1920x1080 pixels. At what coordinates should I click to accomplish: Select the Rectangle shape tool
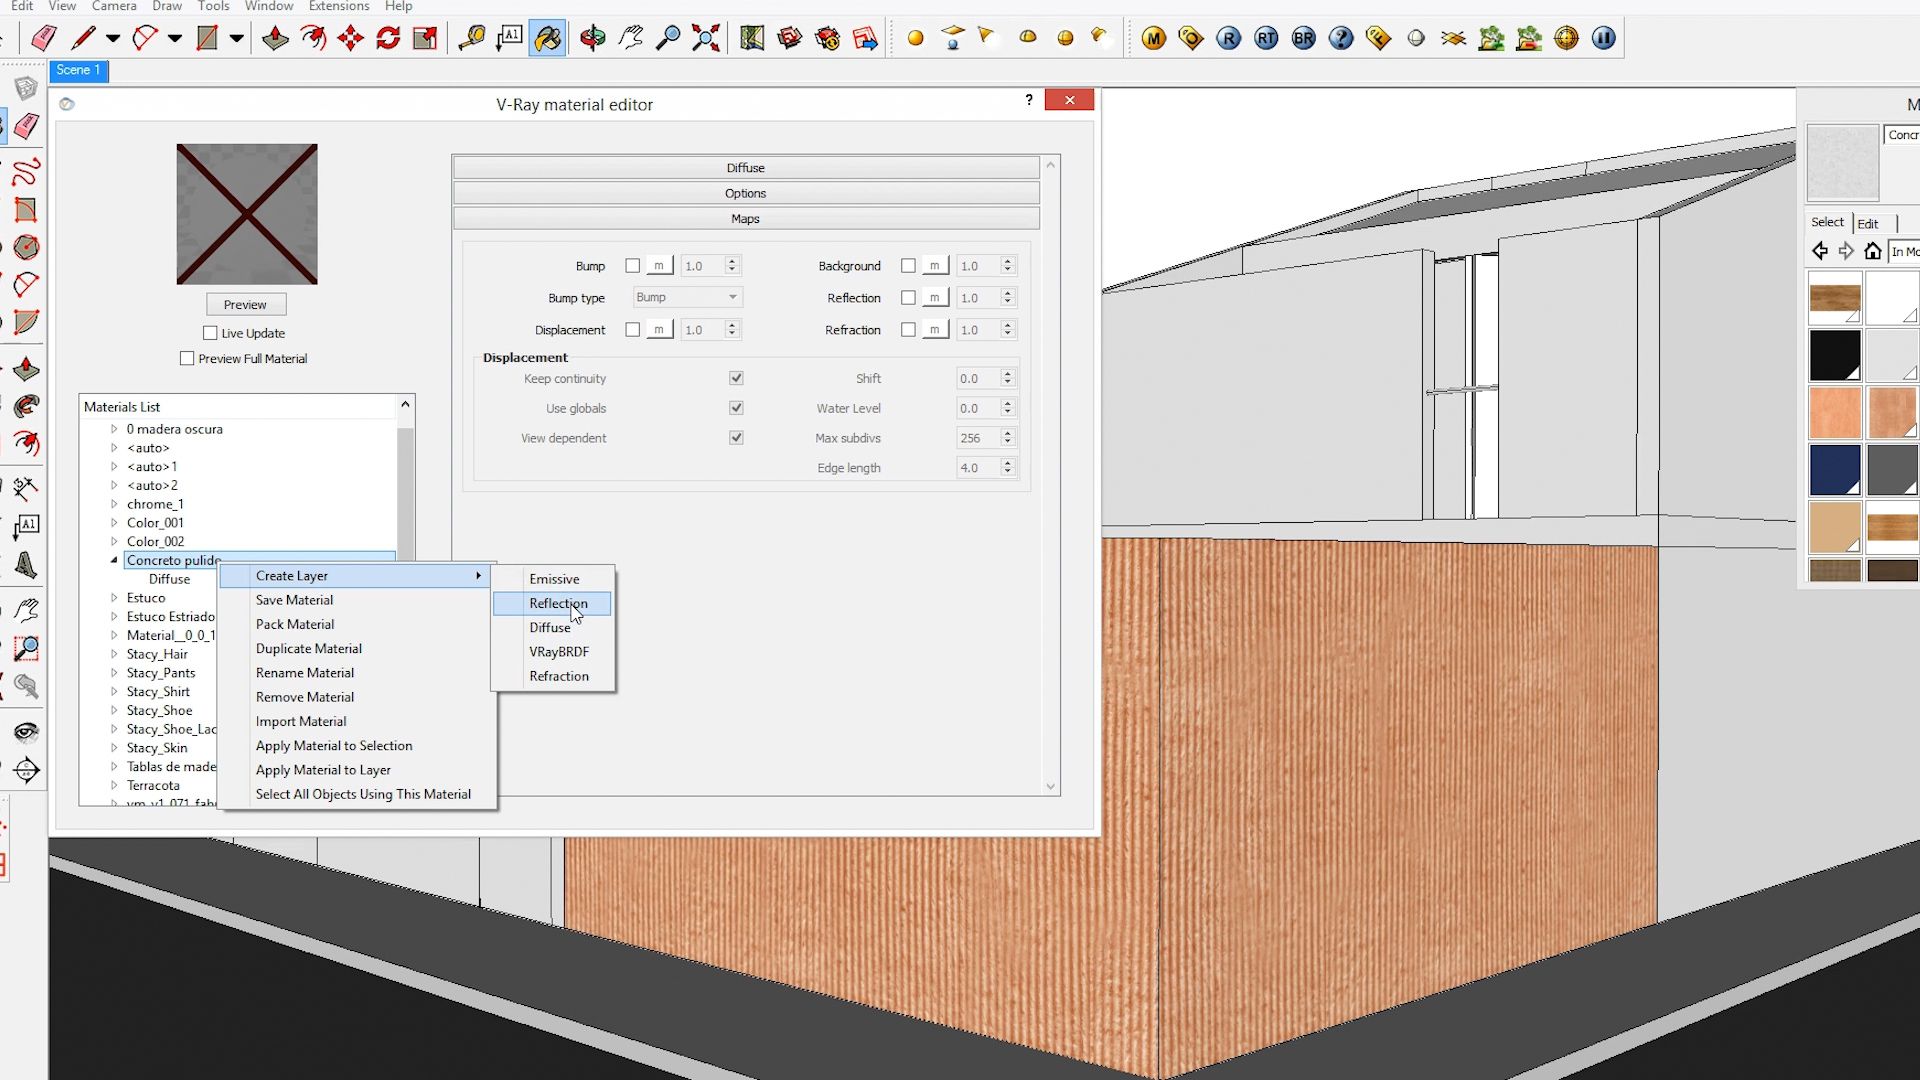pyautogui.click(x=207, y=38)
